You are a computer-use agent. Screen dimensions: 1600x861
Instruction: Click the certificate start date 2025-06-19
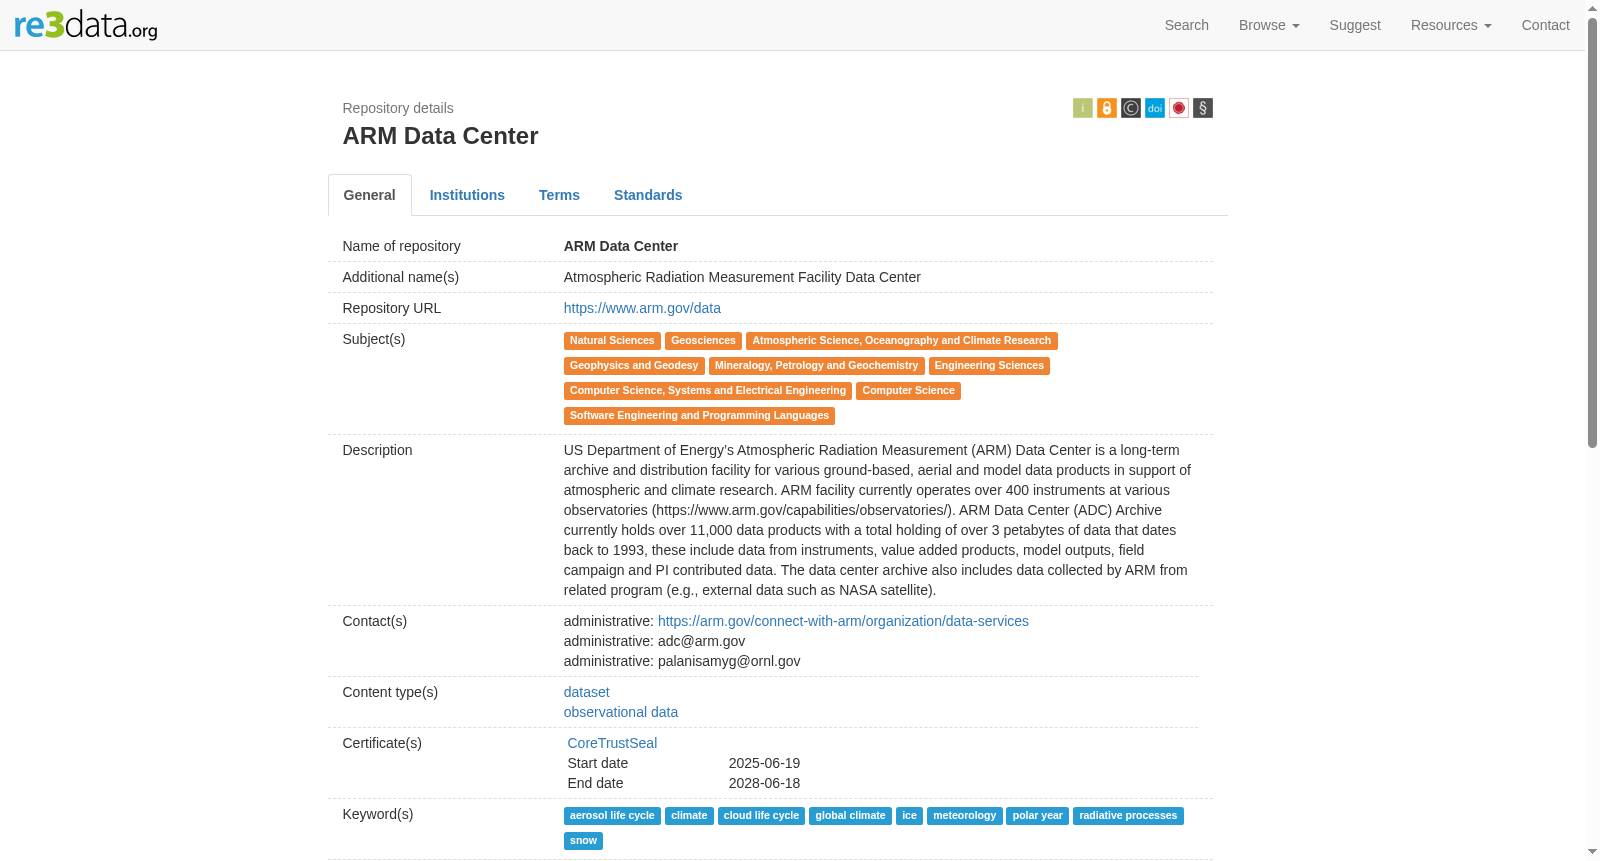(764, 763)
